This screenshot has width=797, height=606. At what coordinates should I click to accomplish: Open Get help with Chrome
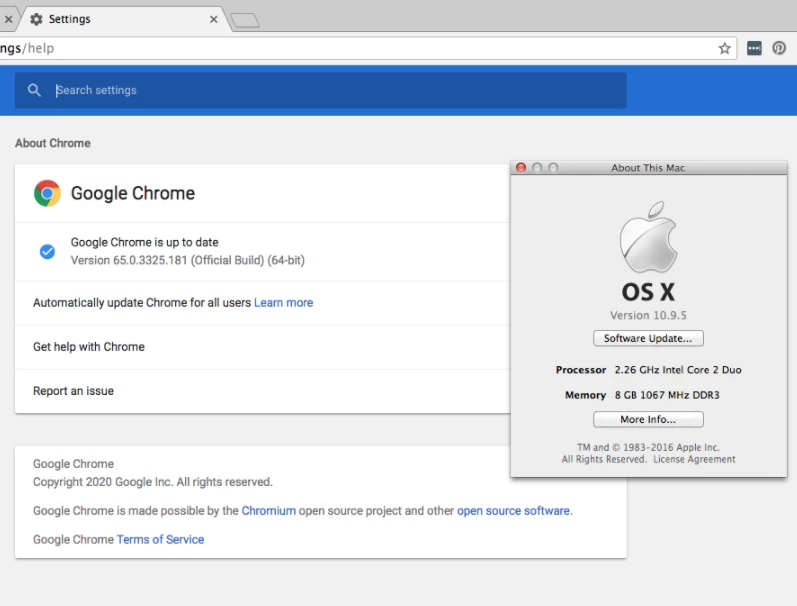coord(262,347)
